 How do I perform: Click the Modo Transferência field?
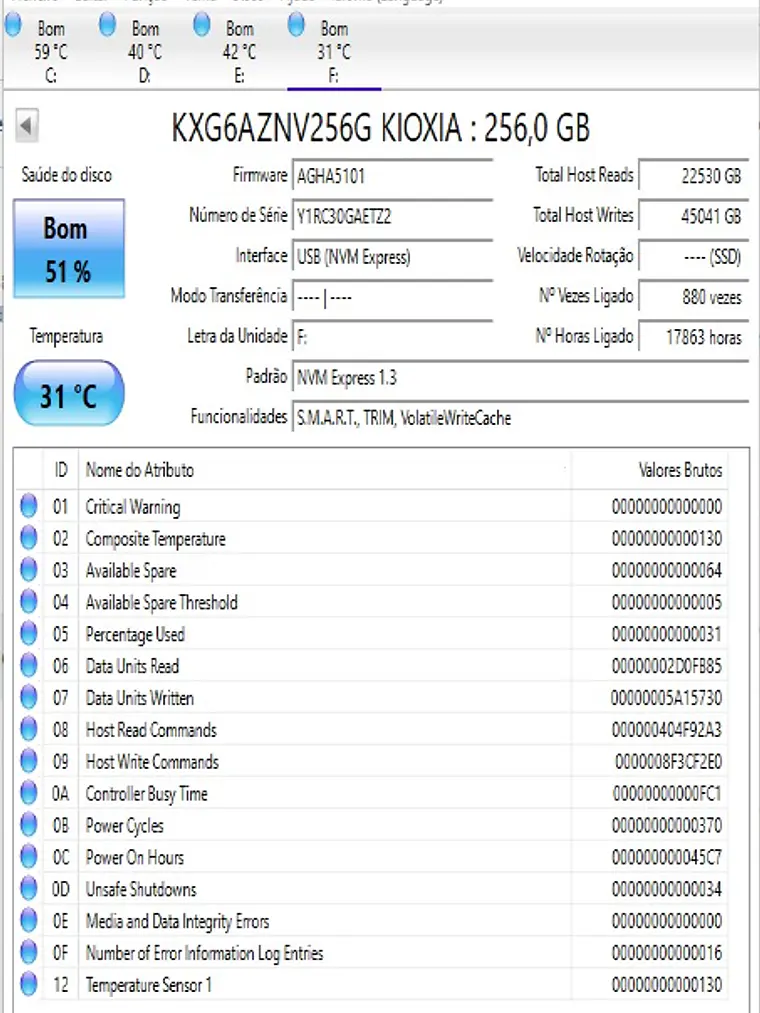tap(393, 297)
